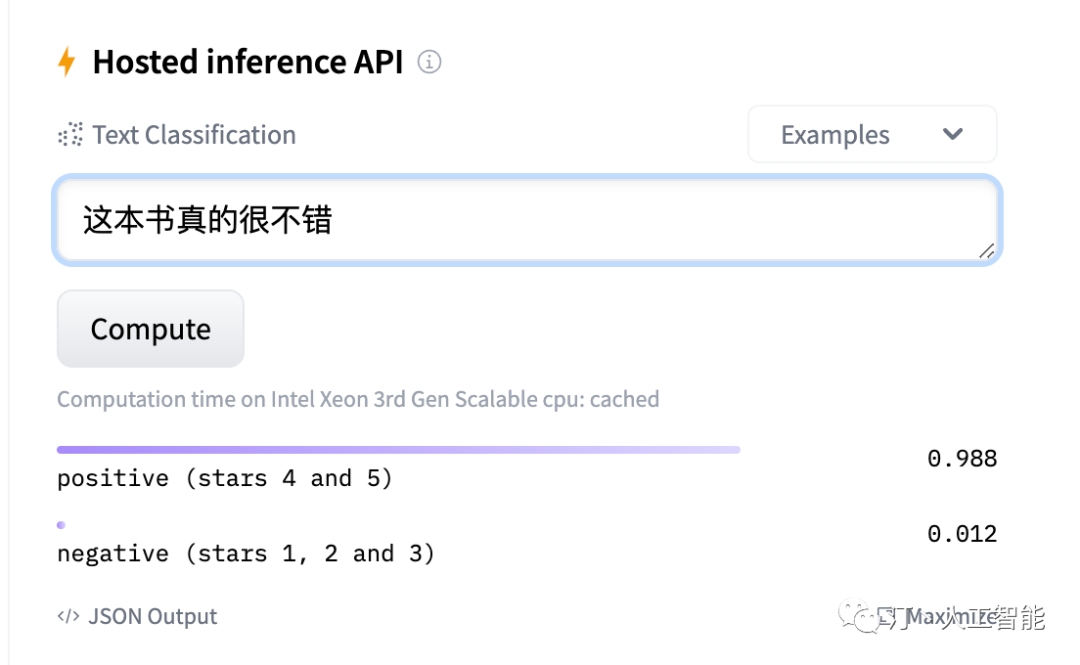Click the textarea resize handle
This screenshot has height=665, width=1080.
[988, 253]
